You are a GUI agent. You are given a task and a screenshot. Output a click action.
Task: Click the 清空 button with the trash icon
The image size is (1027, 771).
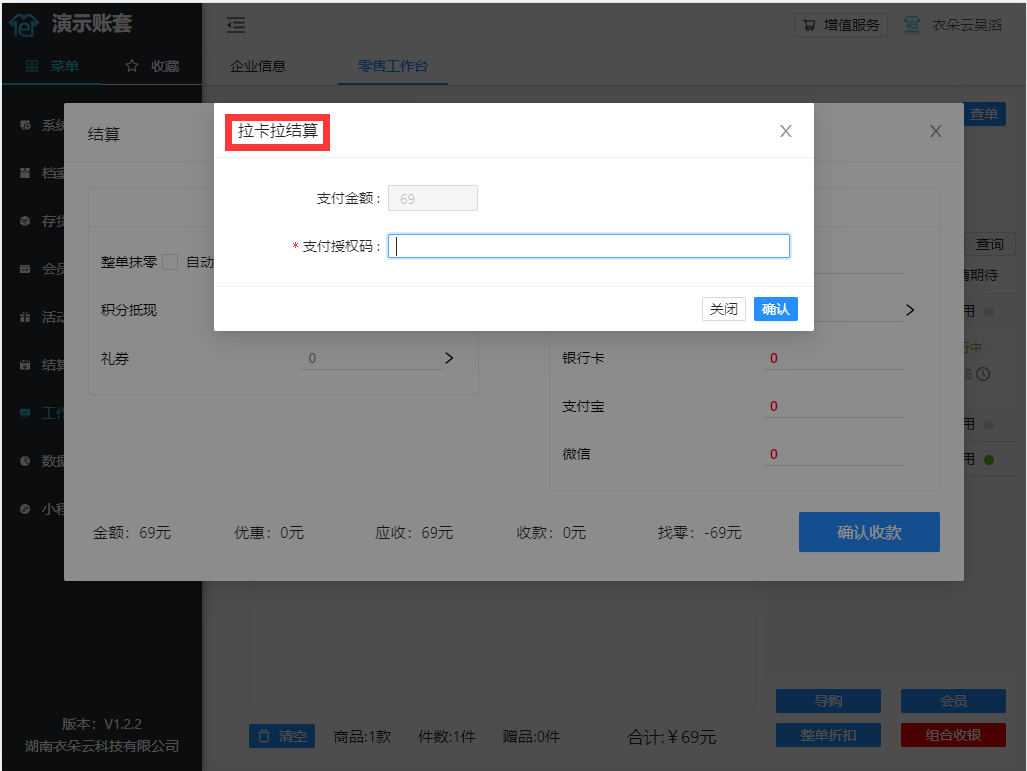(282, 736)
